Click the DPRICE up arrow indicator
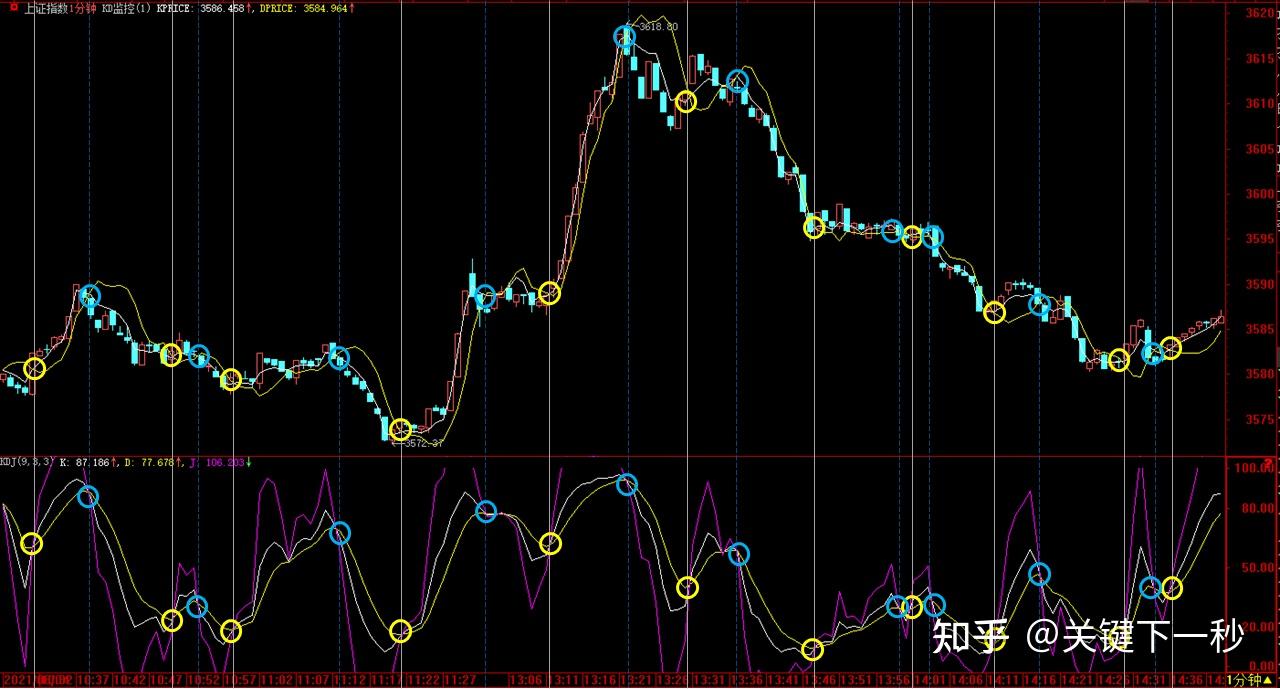This screenshot has width=1280, height=689. pyautogui.click(x=352, y=9)
